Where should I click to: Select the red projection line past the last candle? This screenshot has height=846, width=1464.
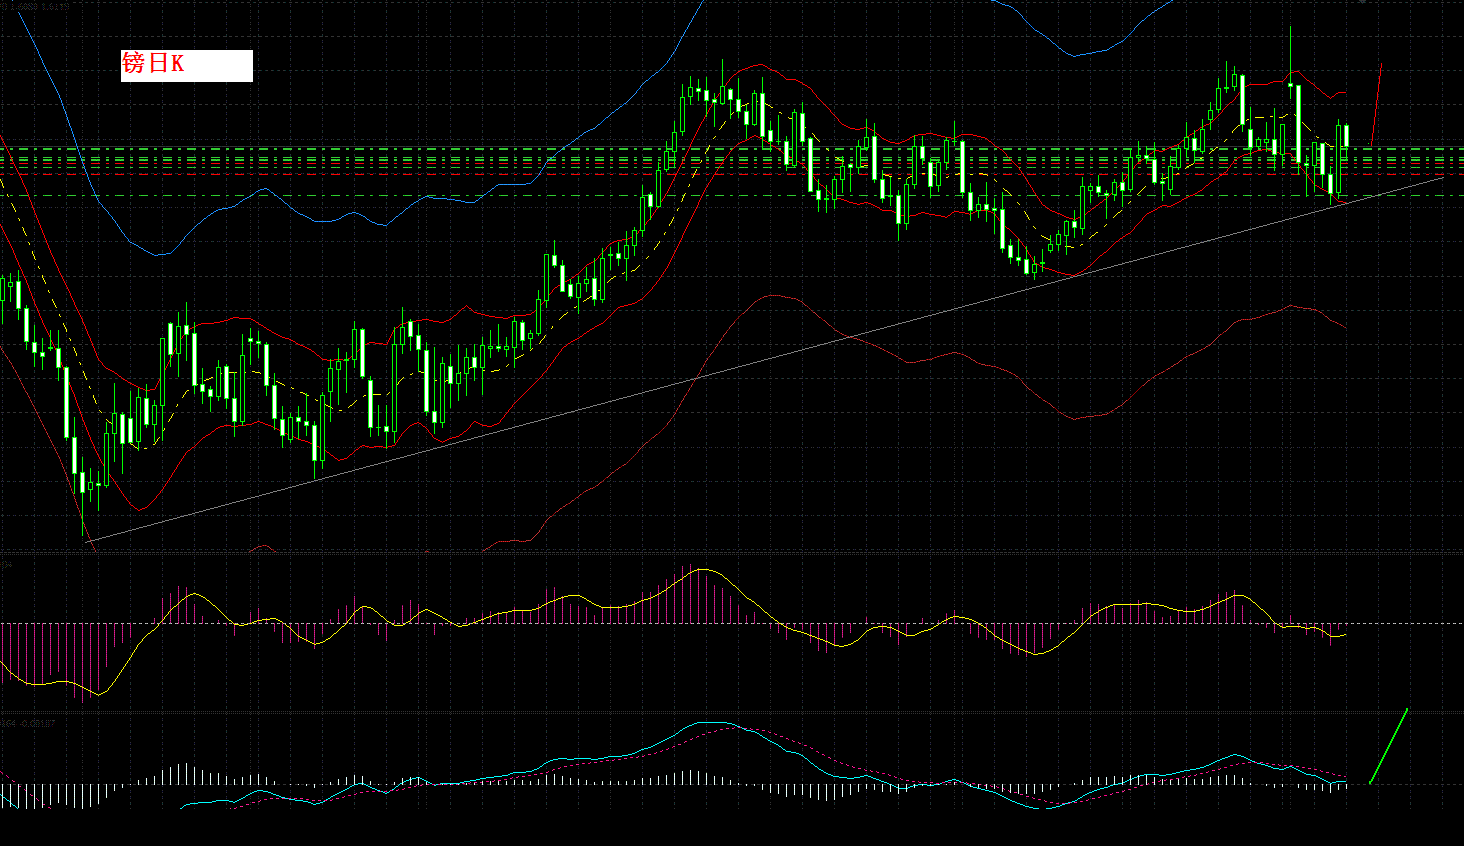point(1376,104)
